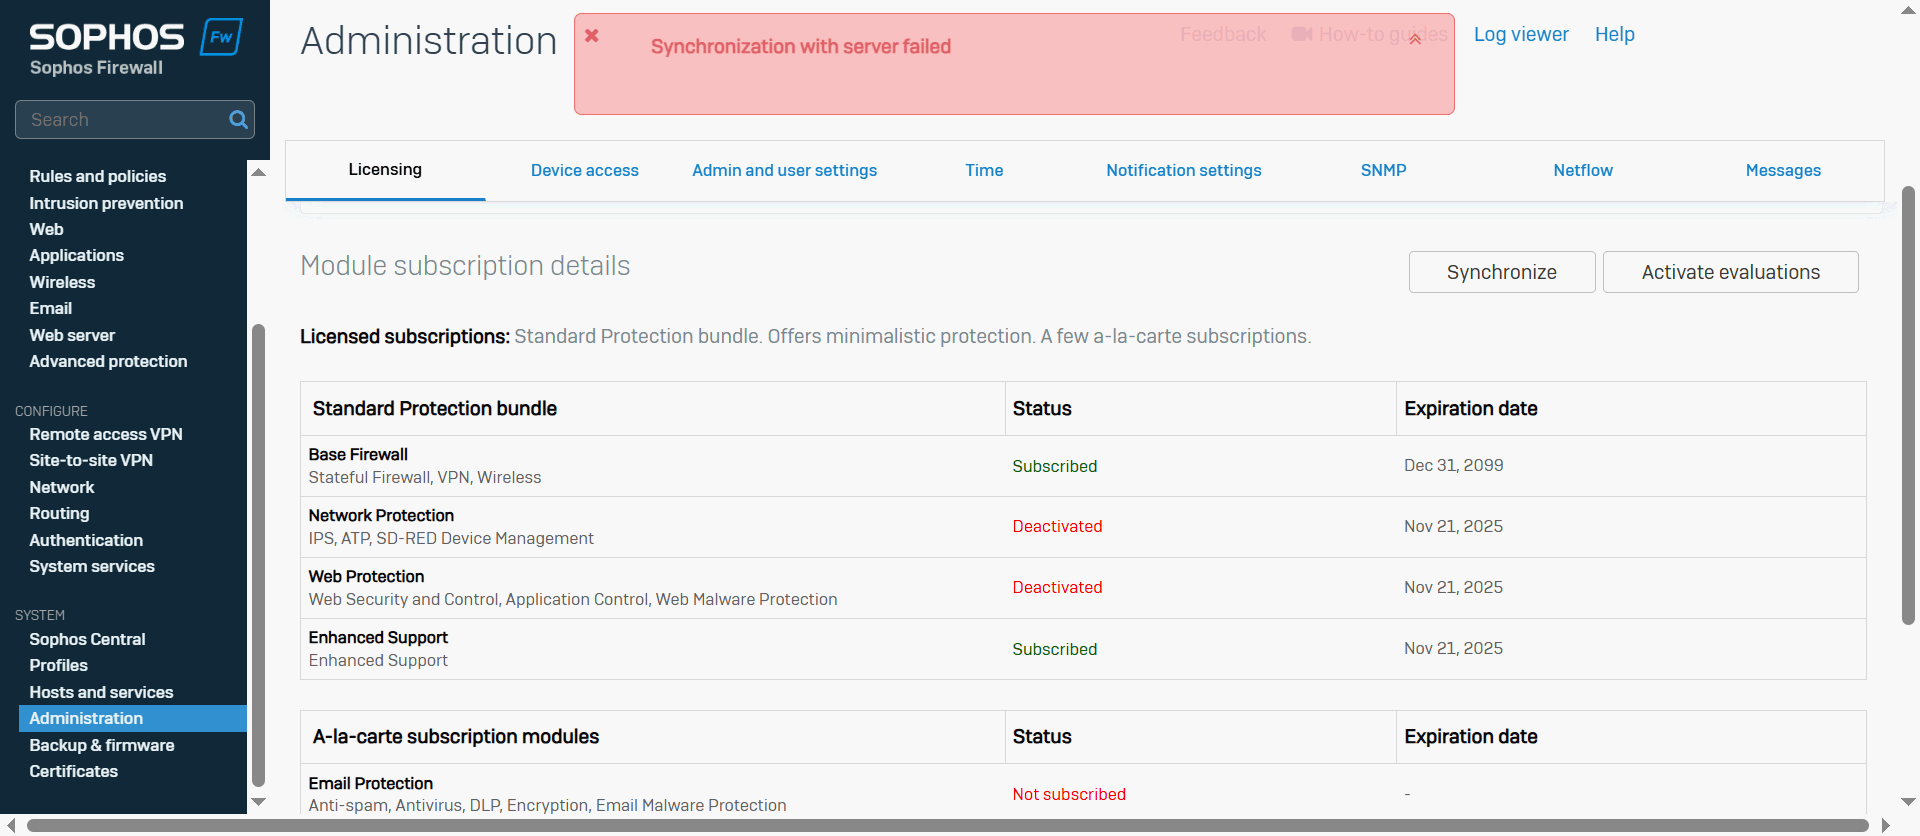Open the Help link

pyautogui.click(x=1614, y=35)
